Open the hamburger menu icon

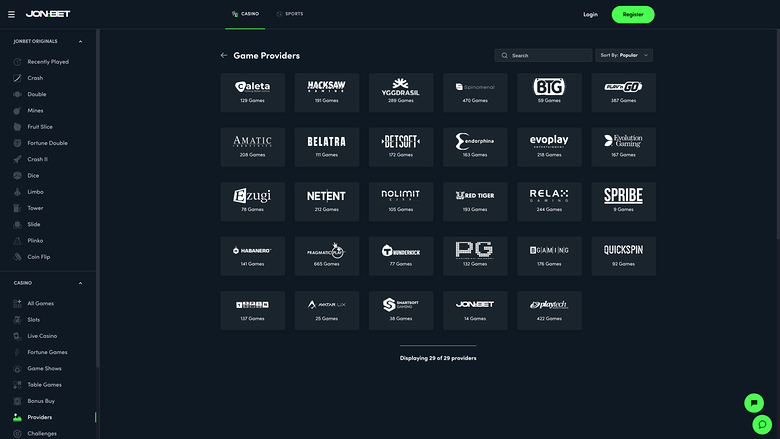click(x=11, y=14)
